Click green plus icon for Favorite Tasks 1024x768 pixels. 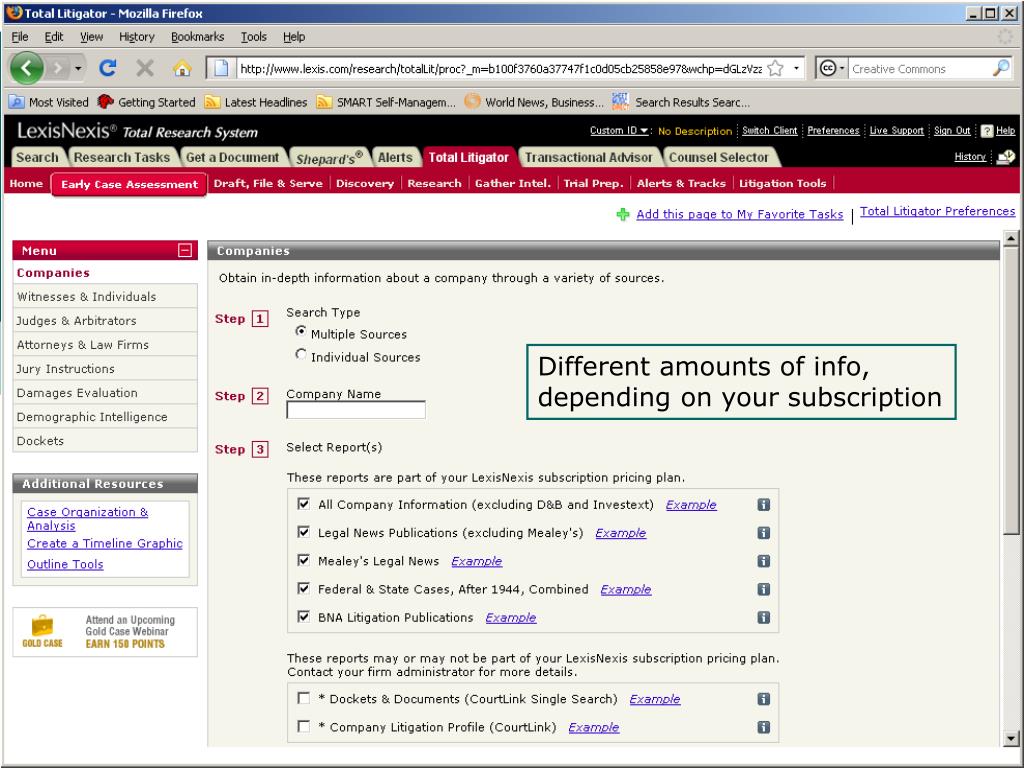click(x=623, y=214)
